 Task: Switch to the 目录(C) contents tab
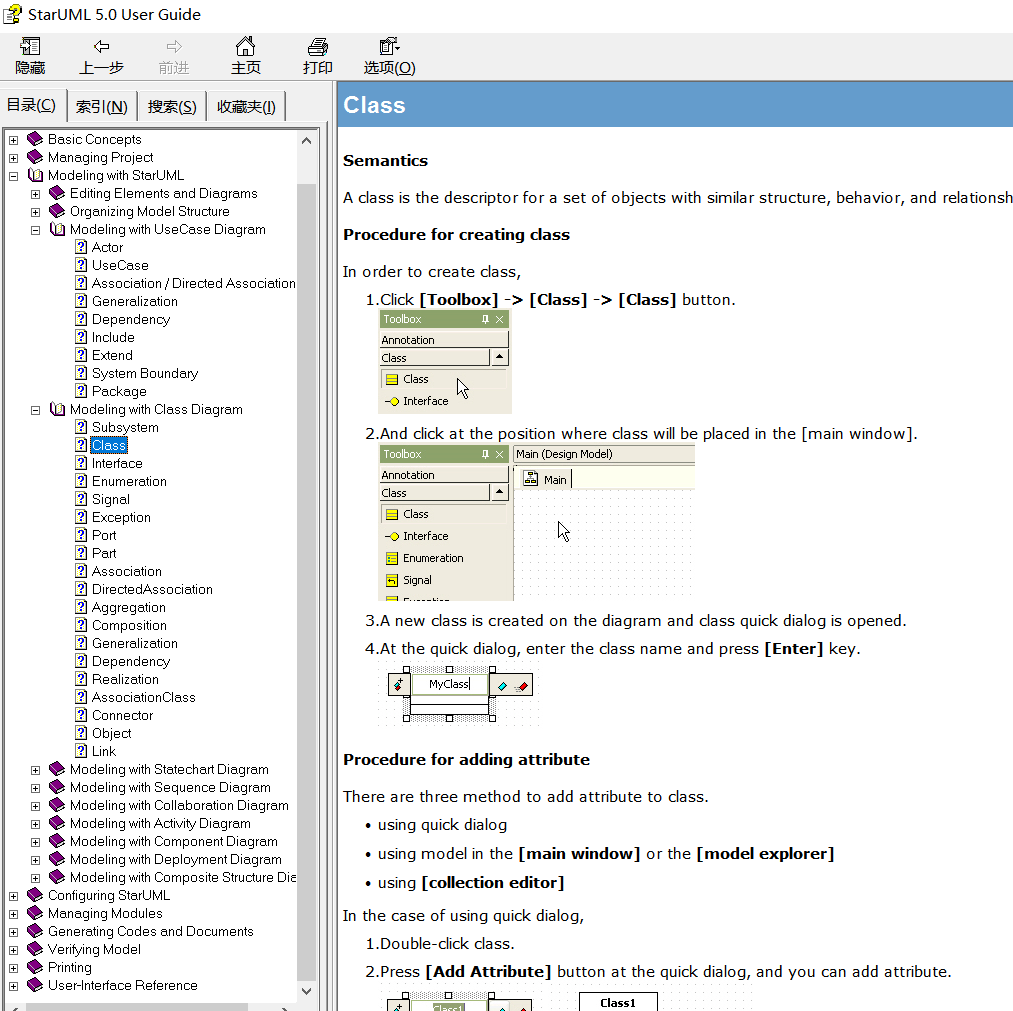click(32, 105)
